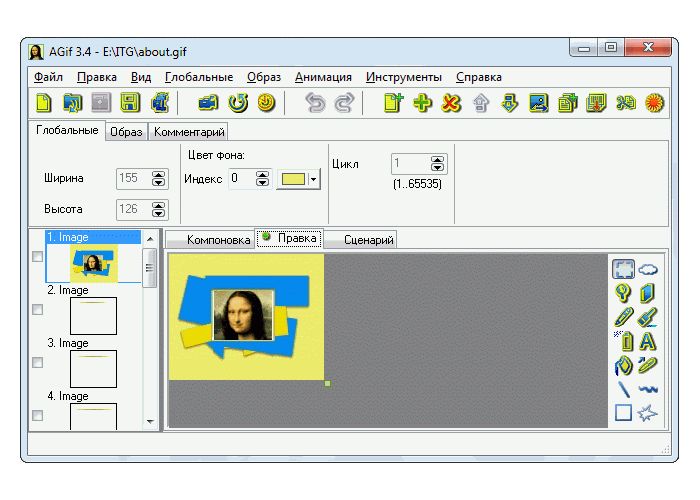Open the Вид menu
The height and width of the screenshot is (500, 700).
(x=141, y=77)
